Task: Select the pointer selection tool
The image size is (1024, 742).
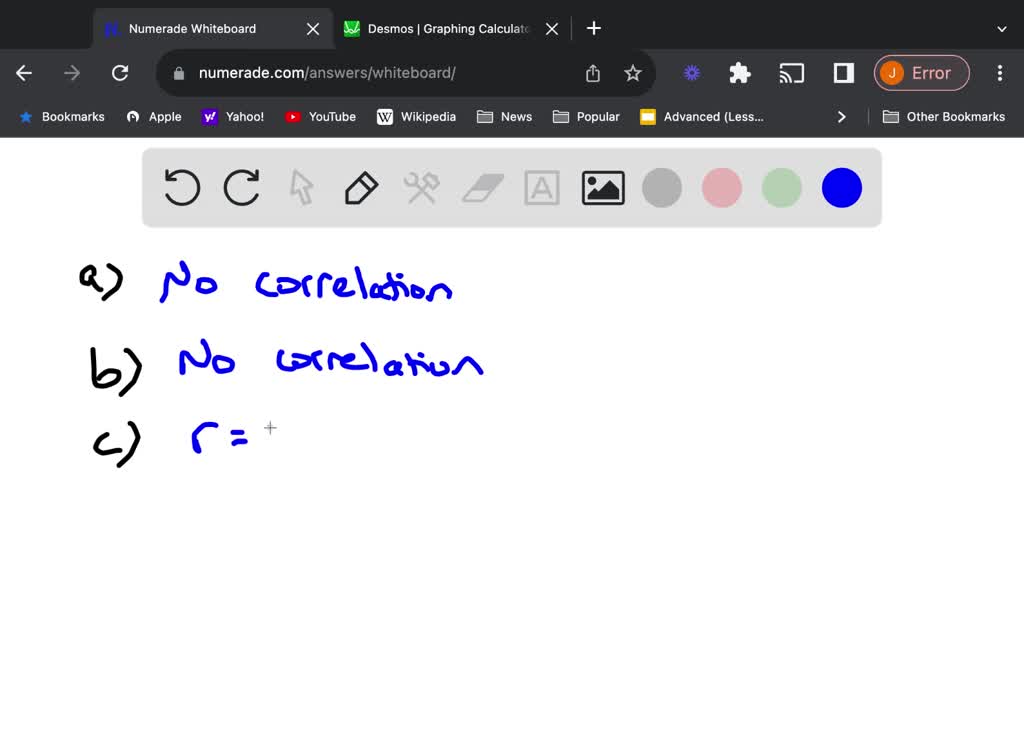Action: tap(301, 188)
